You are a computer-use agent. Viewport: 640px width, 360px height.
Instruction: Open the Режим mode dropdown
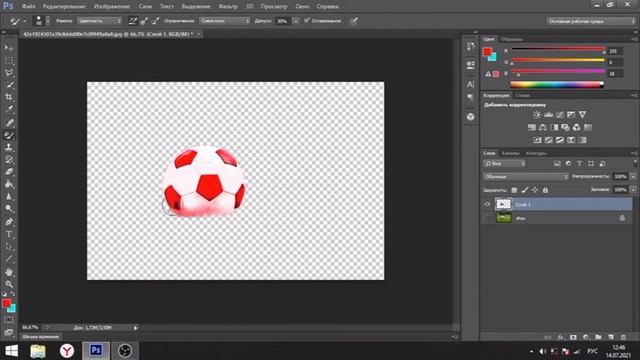[x=99, y=21]
